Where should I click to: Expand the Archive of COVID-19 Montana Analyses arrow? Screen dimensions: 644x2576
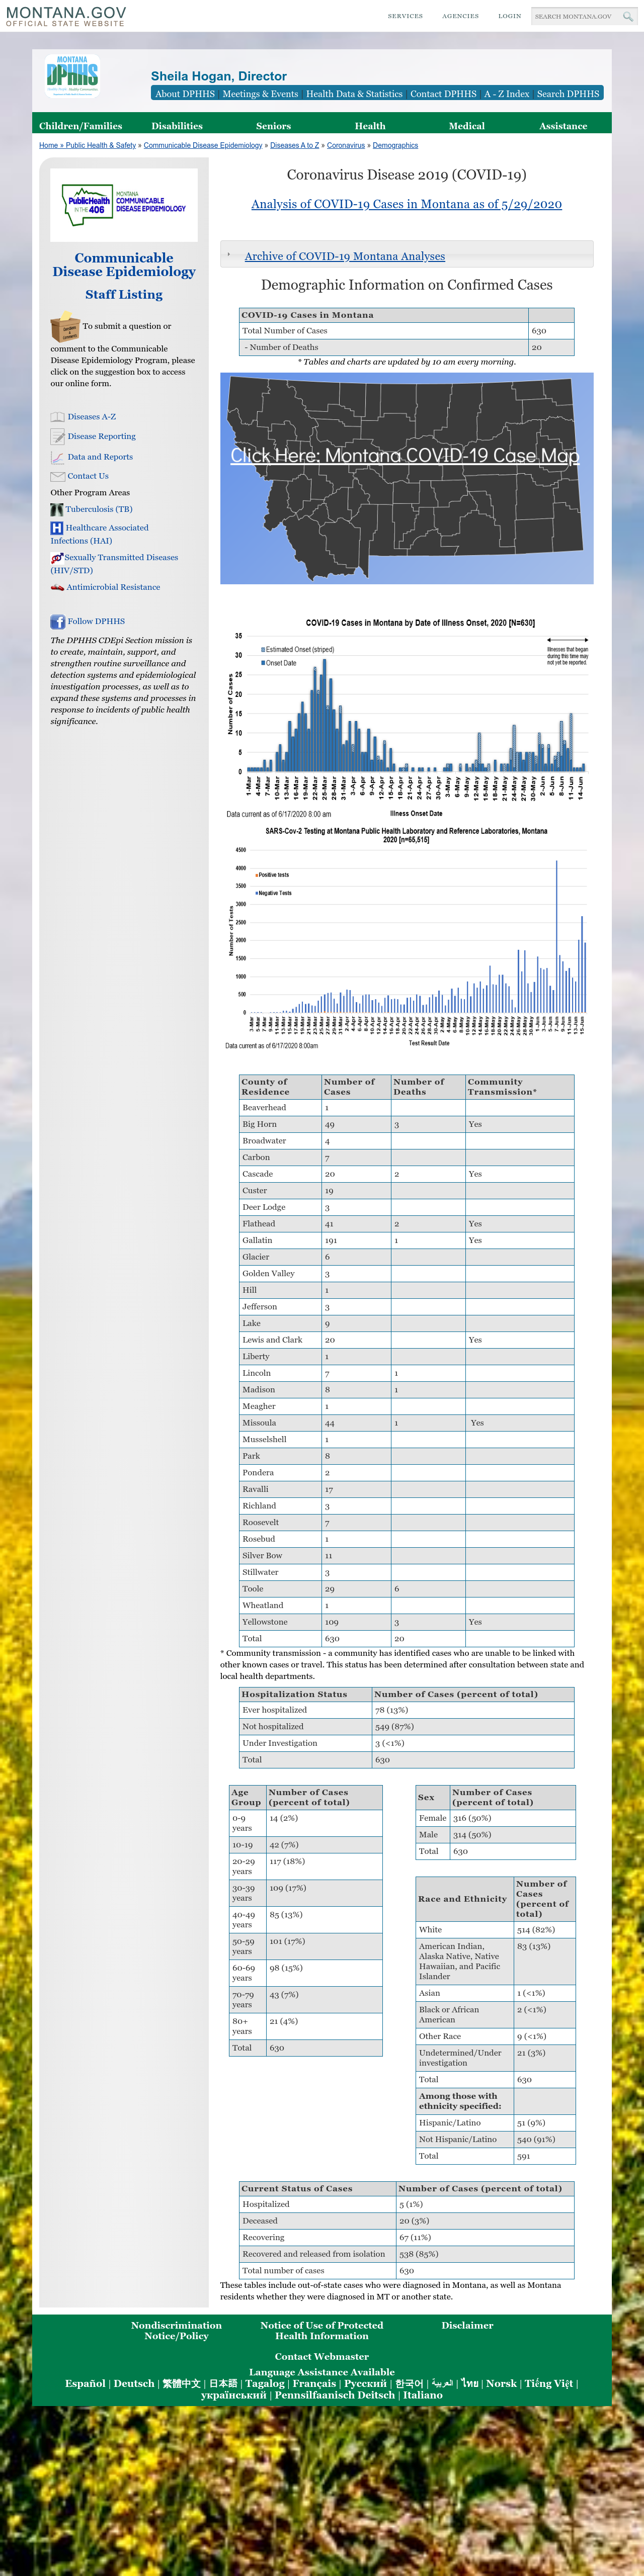tap(229, 255)
